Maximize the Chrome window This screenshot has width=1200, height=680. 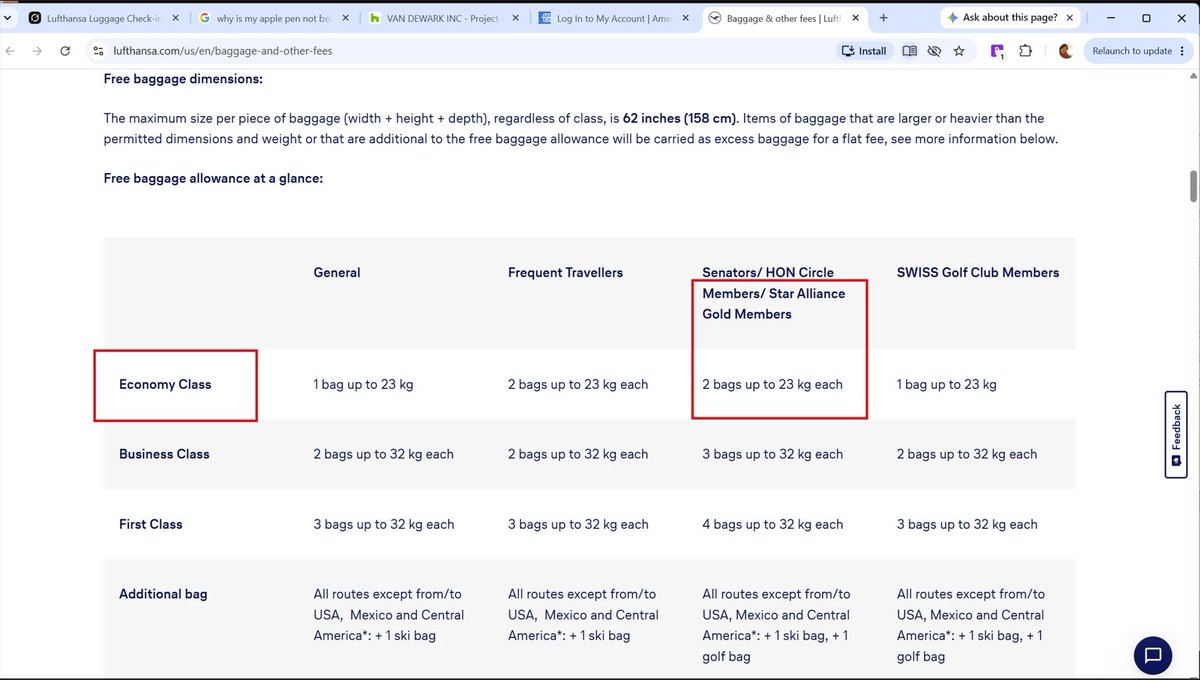click(x=1146, y=18)
